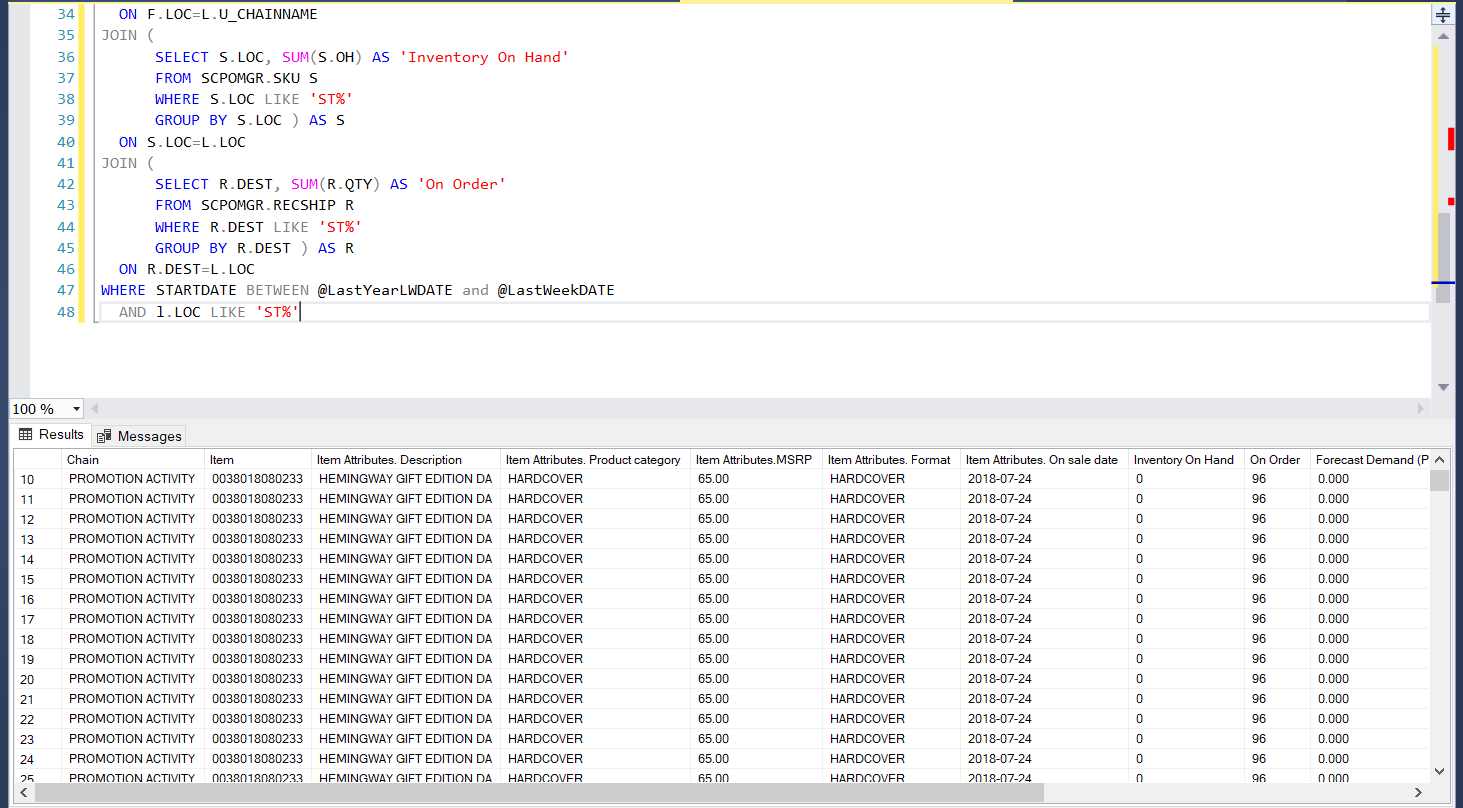
Task: Switch to the Results tab
Action: (x=51, y=435)
